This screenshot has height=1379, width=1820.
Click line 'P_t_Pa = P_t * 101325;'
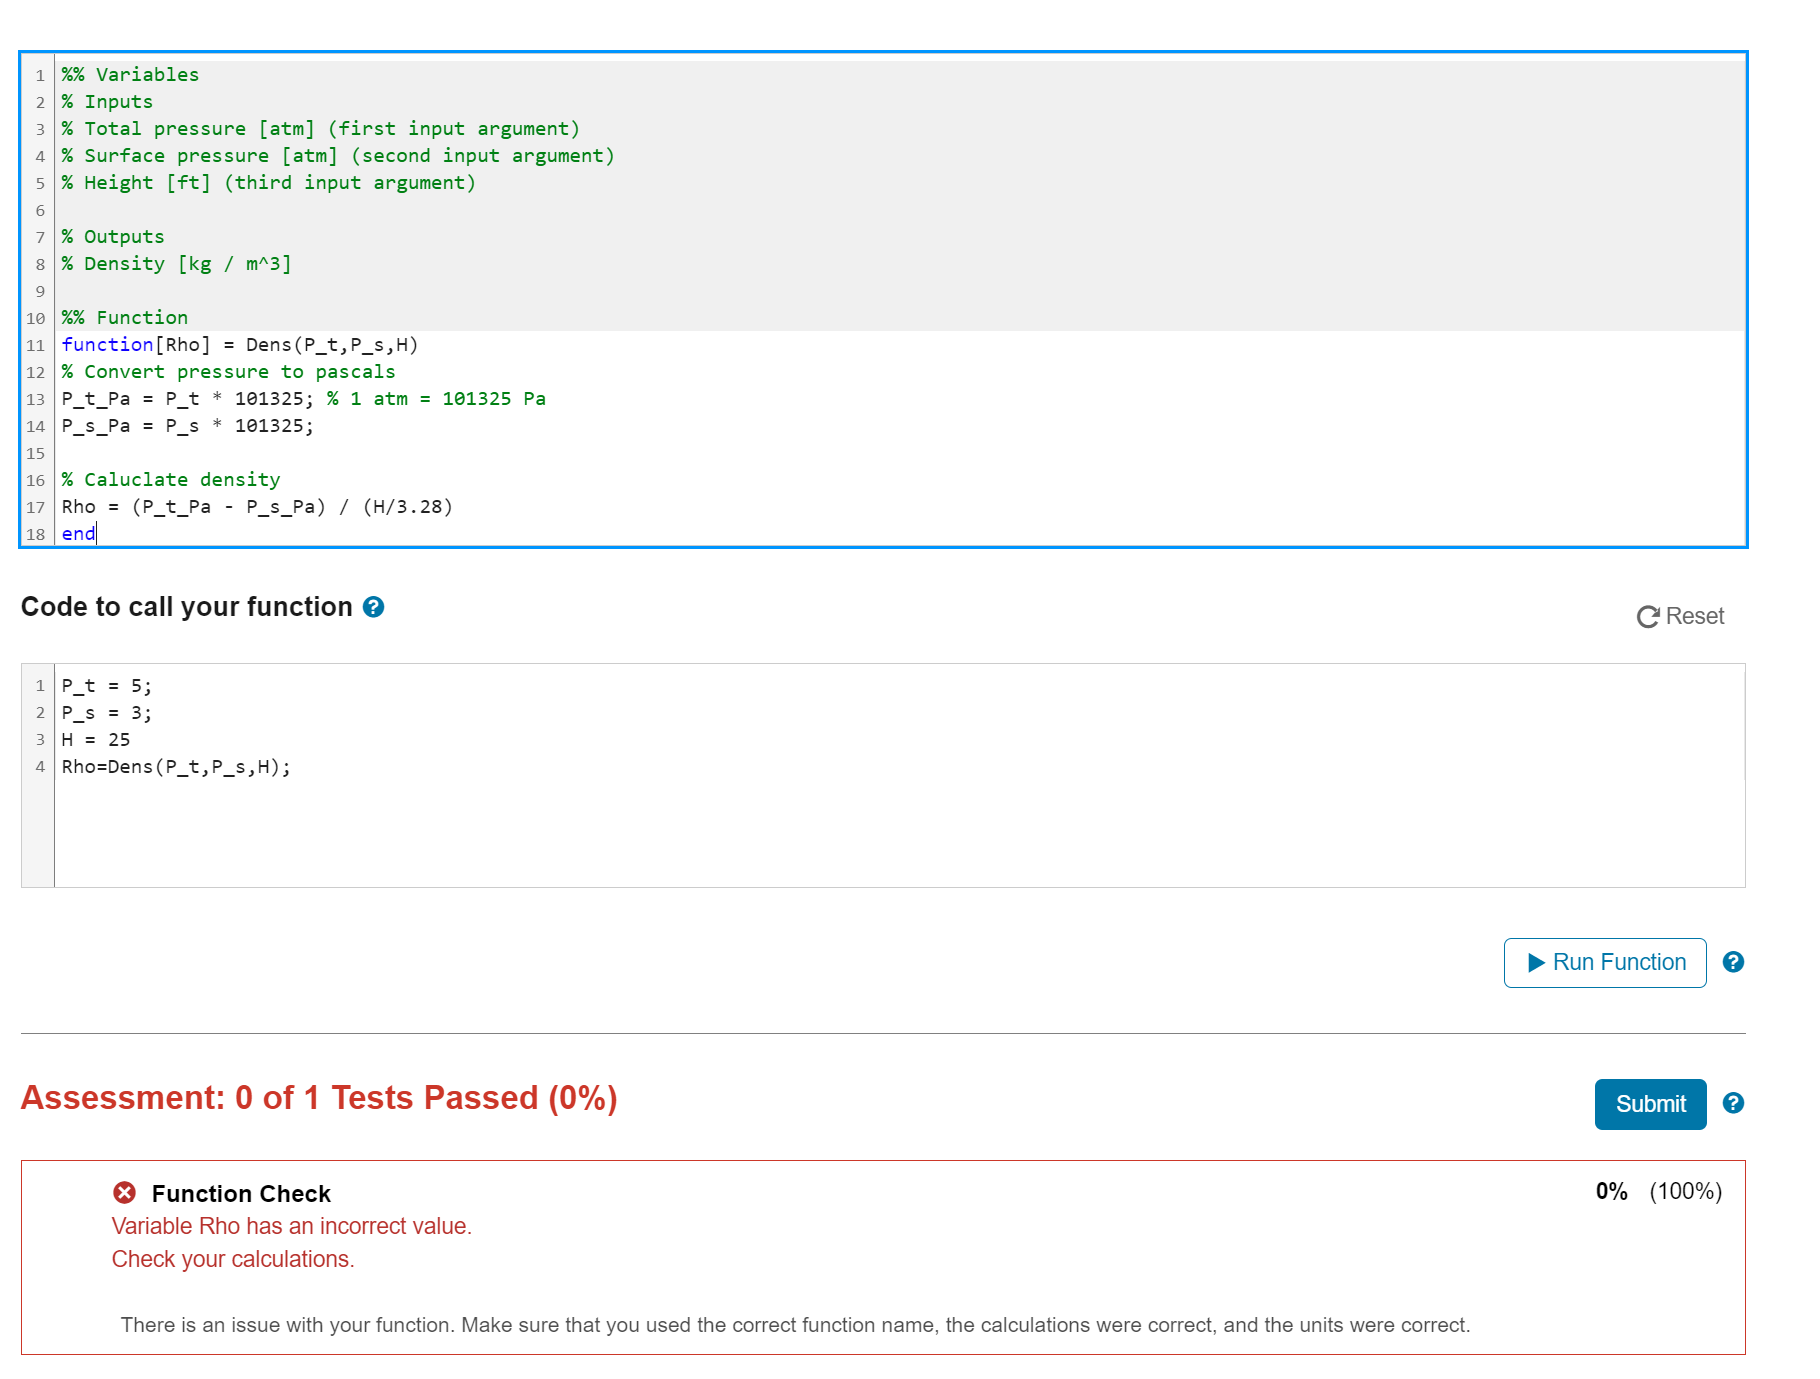(187, 399)
